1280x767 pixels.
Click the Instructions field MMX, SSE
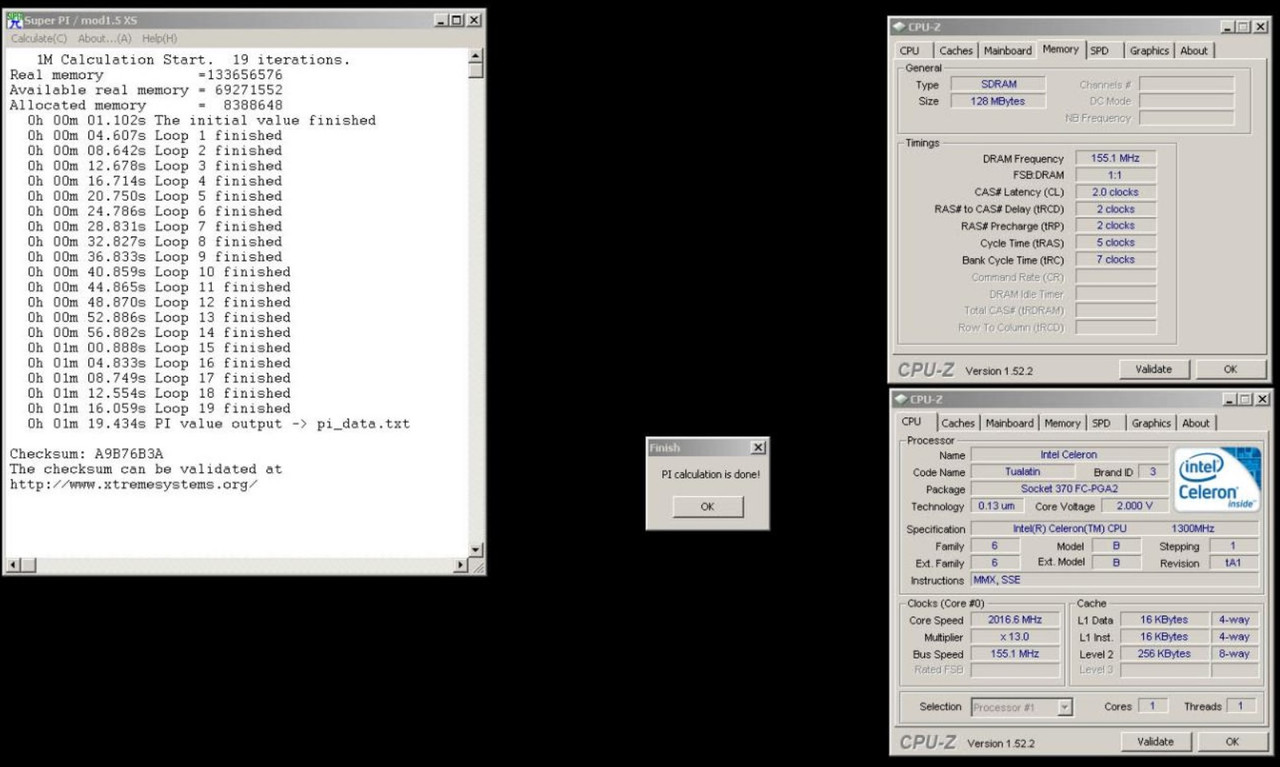coord(1115,580)
